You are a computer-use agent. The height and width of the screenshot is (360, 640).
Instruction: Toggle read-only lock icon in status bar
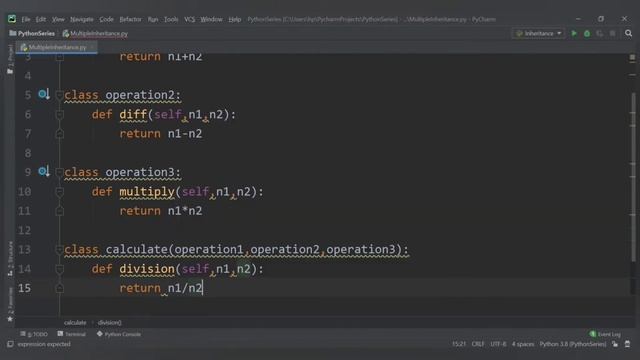(x=615, y=344)
